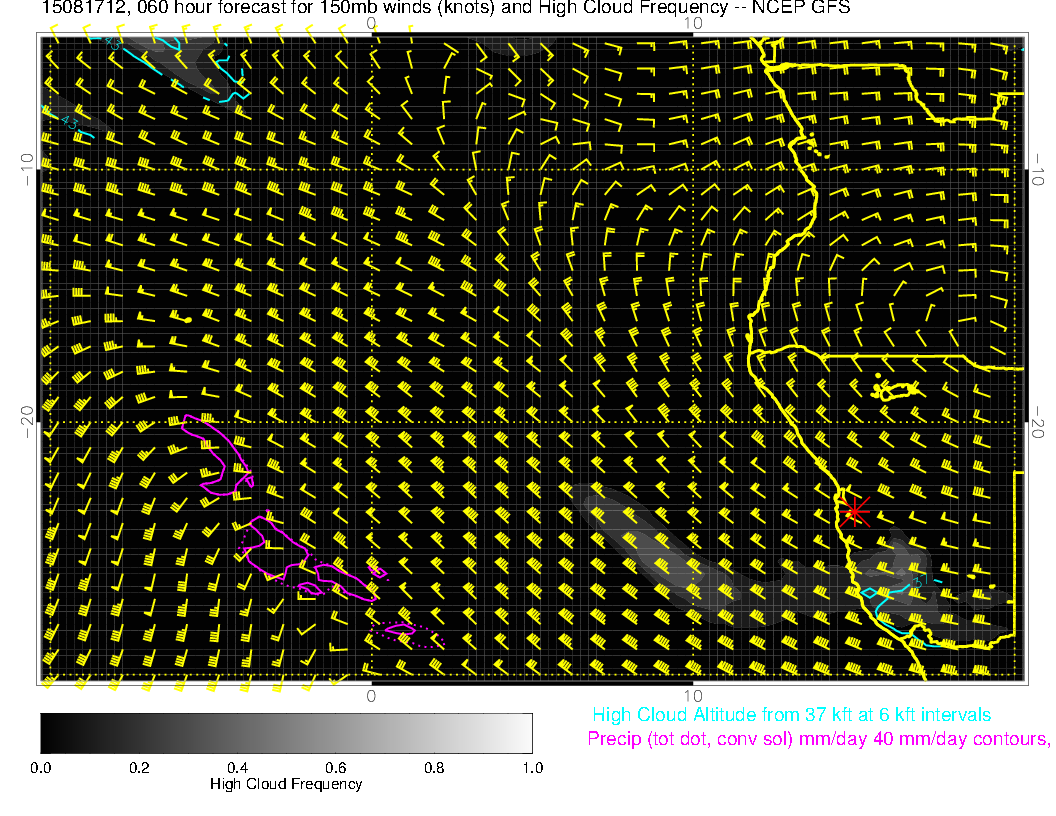This screenshot has height=816, width=1056.
Task: Select the 0 longitude label on bottom axis
Action: [371, 695]
